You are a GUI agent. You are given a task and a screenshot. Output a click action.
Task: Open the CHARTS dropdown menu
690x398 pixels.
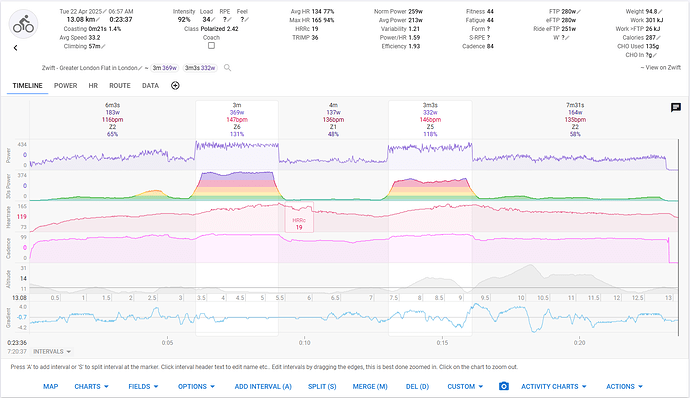pos(91,386)
